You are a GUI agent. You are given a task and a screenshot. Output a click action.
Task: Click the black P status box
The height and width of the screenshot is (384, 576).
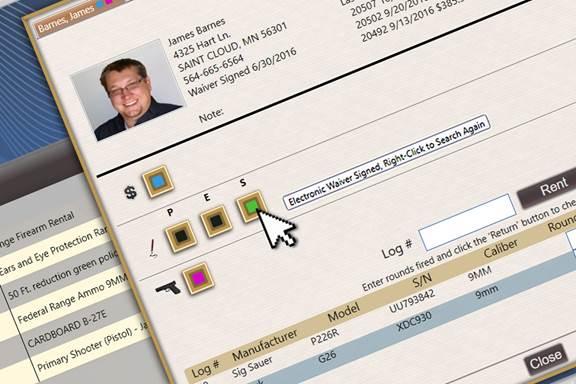[180, 236]
